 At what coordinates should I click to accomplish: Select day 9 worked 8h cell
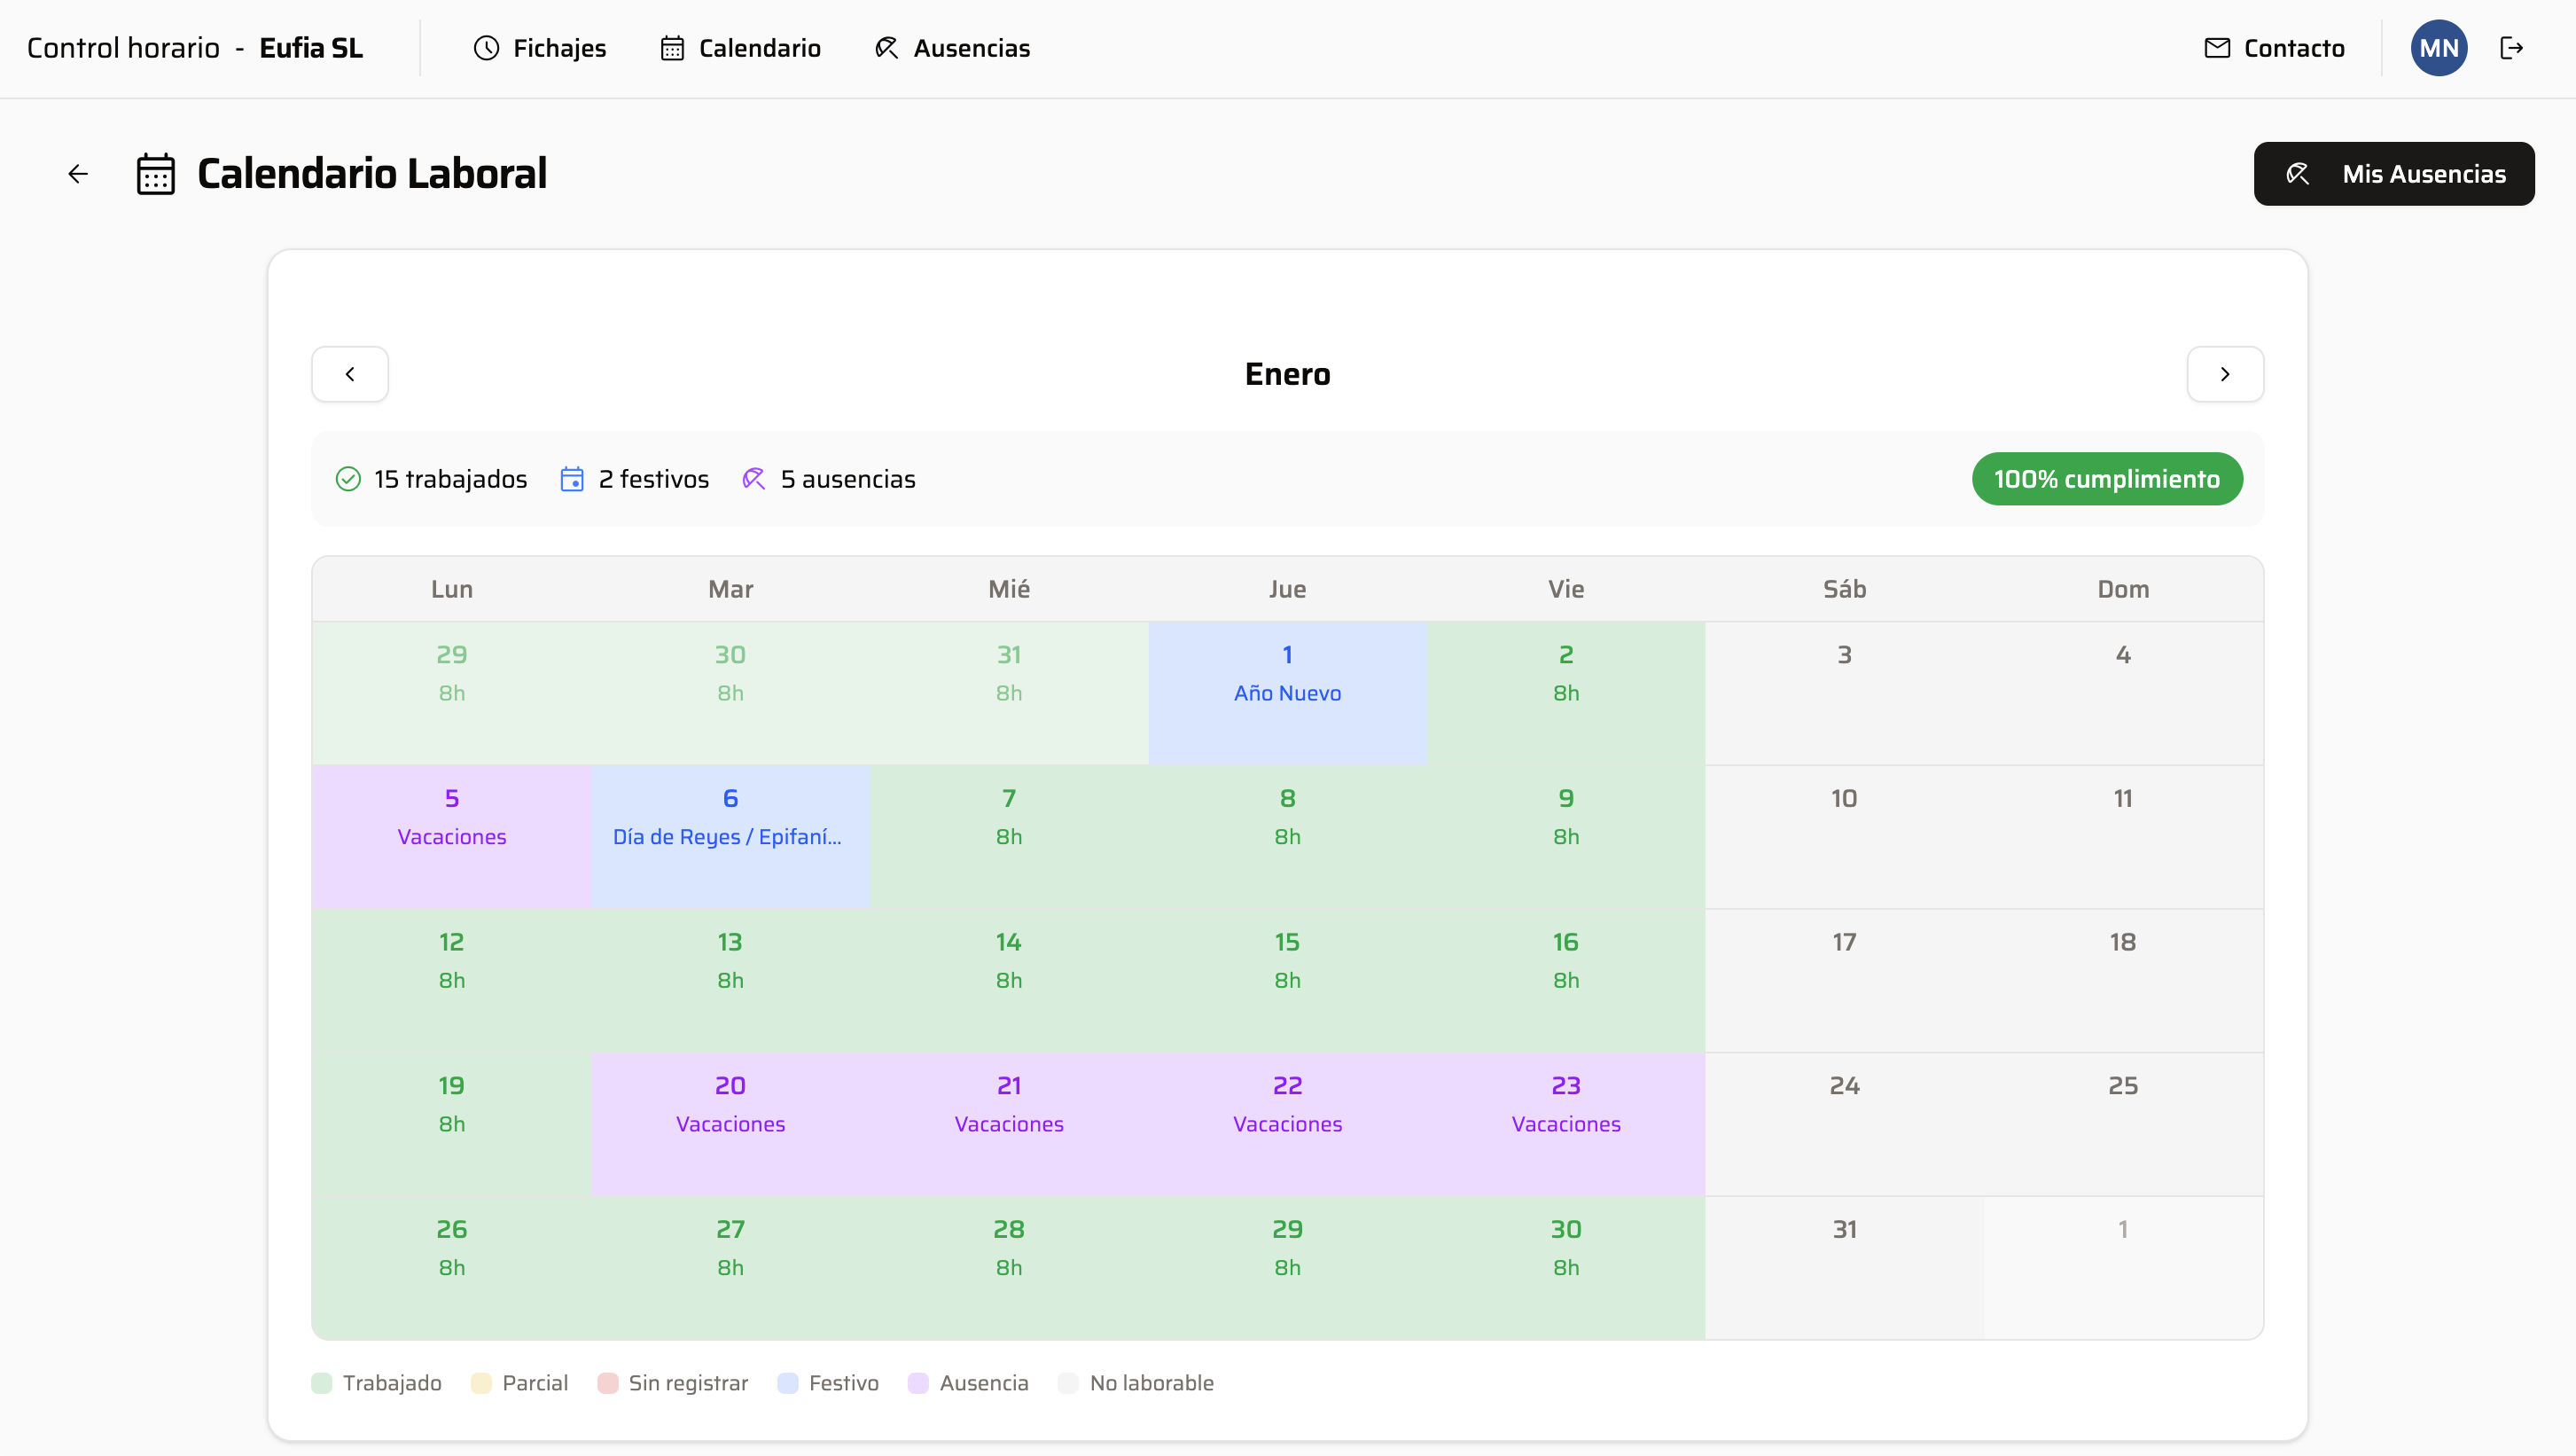tap(1566, 837)
